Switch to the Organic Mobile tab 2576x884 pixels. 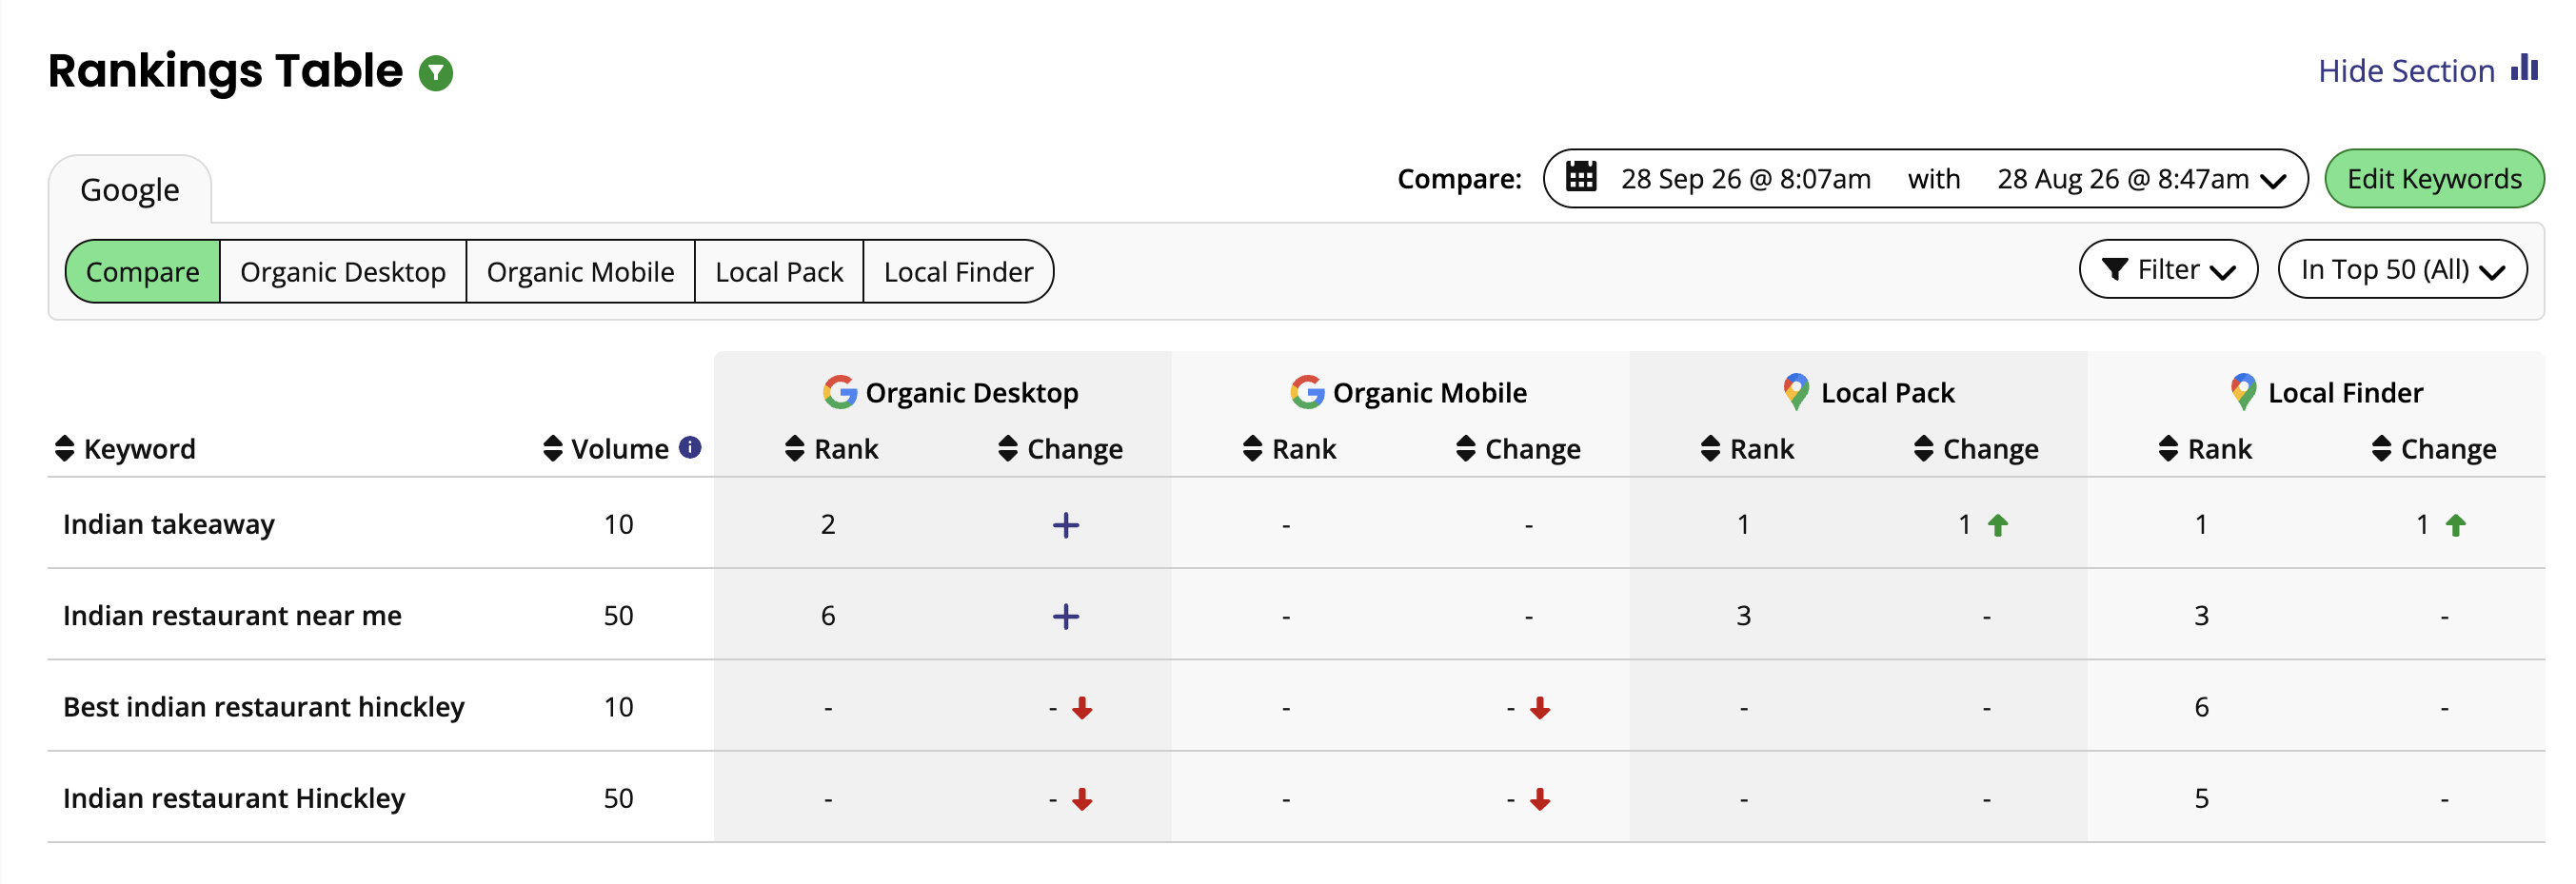pyautogui.click(x=581, y=272)
